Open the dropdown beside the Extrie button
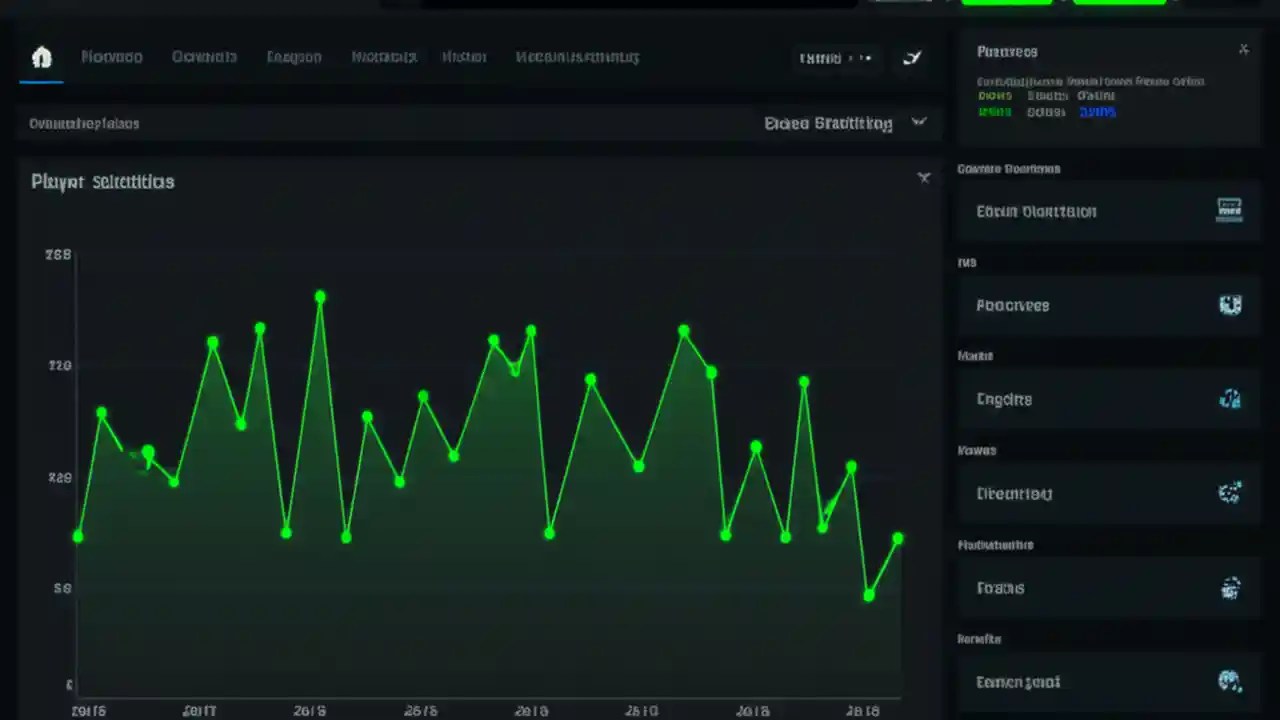Image resolution: width=1280 pixels, height=720 pixels. tap(866, 57)
